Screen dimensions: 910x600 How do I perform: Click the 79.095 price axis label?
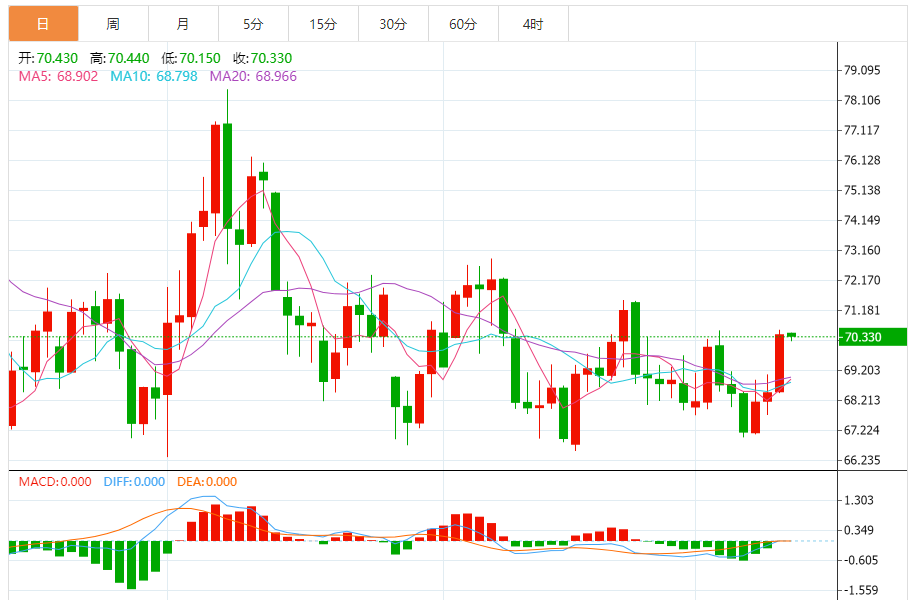pyautogui.click(x=862, y=70)
